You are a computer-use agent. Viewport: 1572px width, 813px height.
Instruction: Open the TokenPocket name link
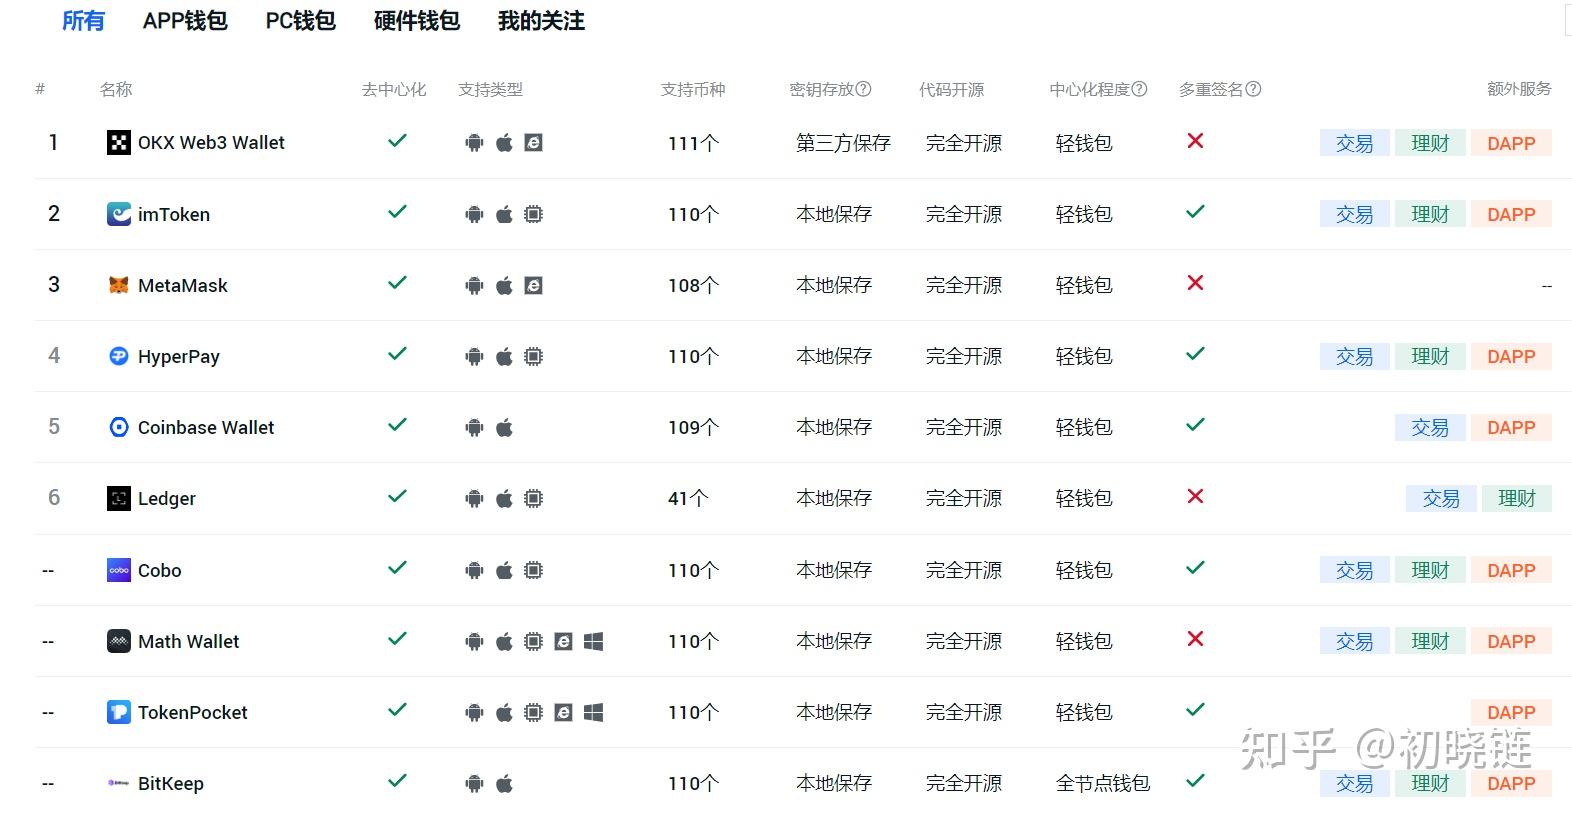(x=193, y=712)
